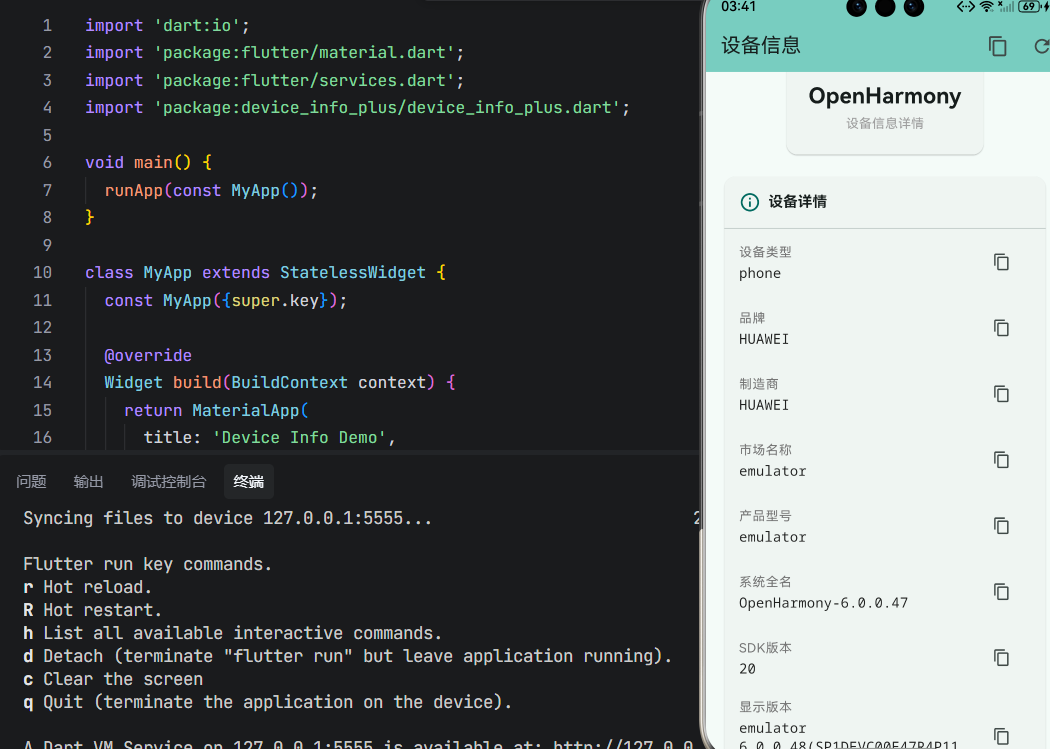
Task: Click the 'Flutter run key commands.' line
Action: click(147, 564)
